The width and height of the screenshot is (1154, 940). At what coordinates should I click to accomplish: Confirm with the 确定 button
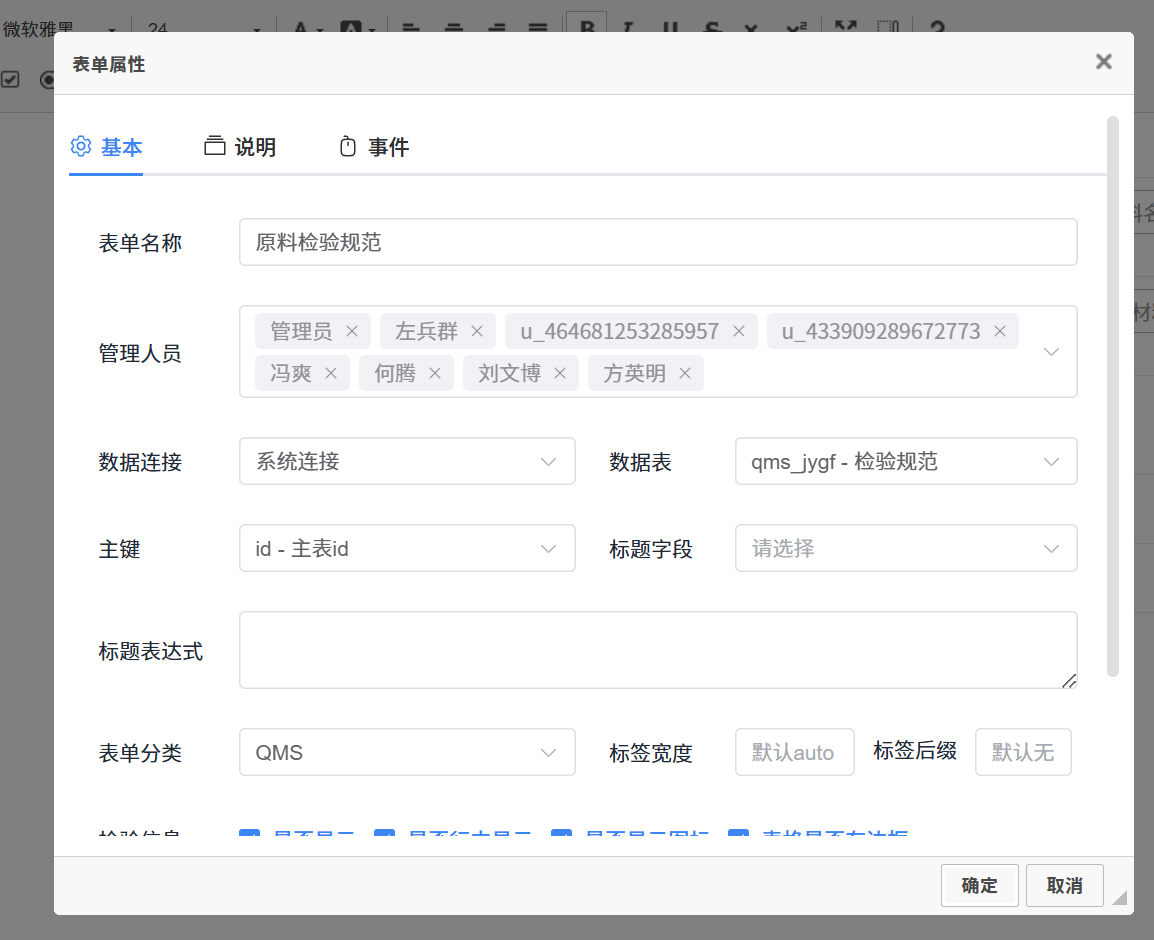[979, 885]
